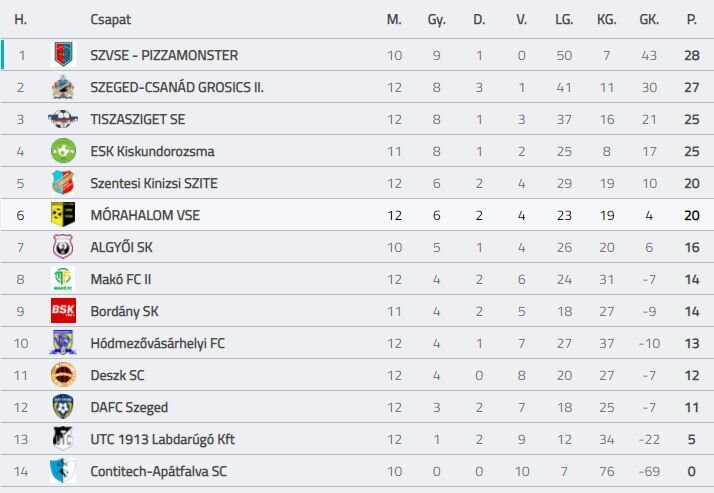
Task: Click the green ESK Kiskundorozsma logo
Action: 63,151
